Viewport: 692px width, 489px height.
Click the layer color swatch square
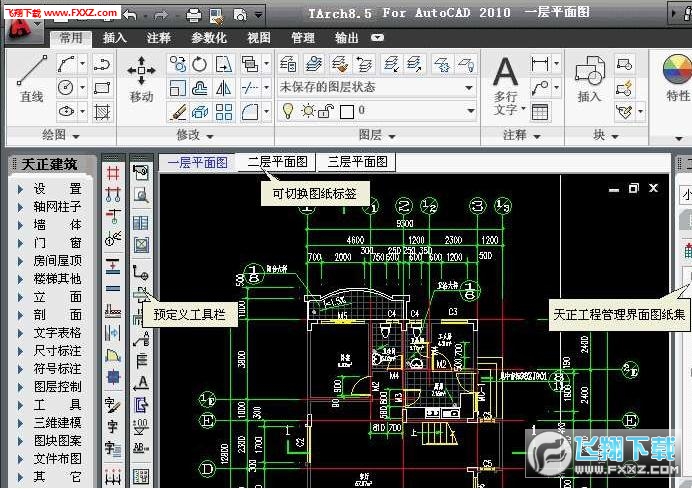click(347, 112)
